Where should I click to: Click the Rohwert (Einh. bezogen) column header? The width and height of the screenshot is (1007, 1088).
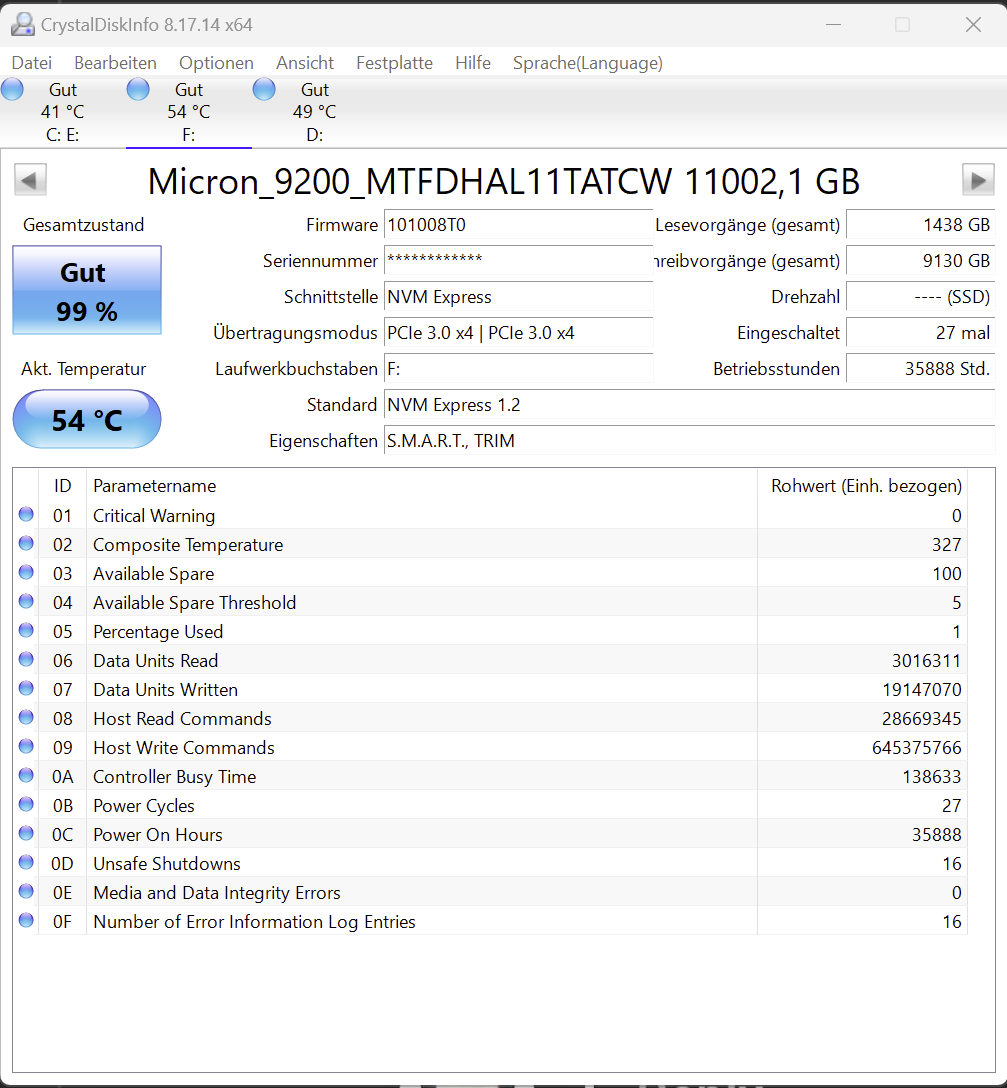[x=863, y=486]
